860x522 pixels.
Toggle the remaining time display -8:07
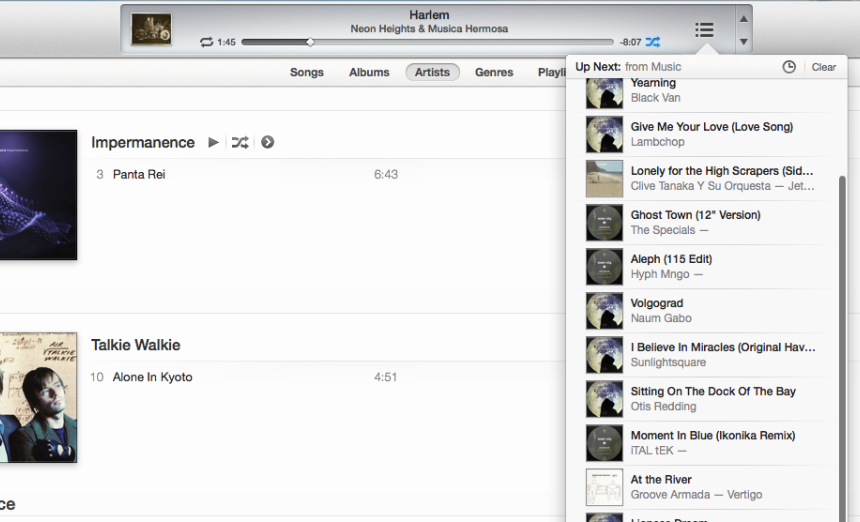630,42
